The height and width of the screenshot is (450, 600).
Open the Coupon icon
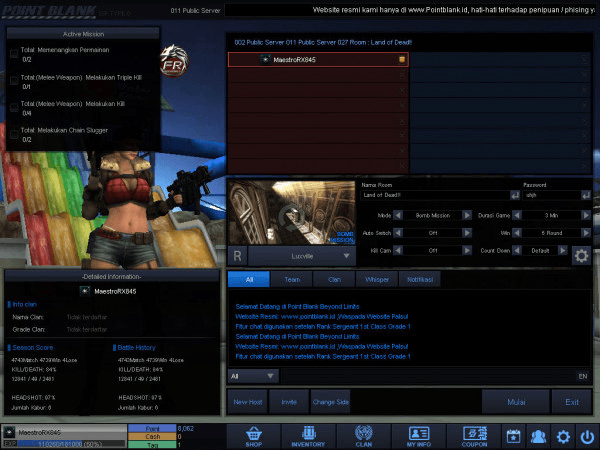coord(474,436)
